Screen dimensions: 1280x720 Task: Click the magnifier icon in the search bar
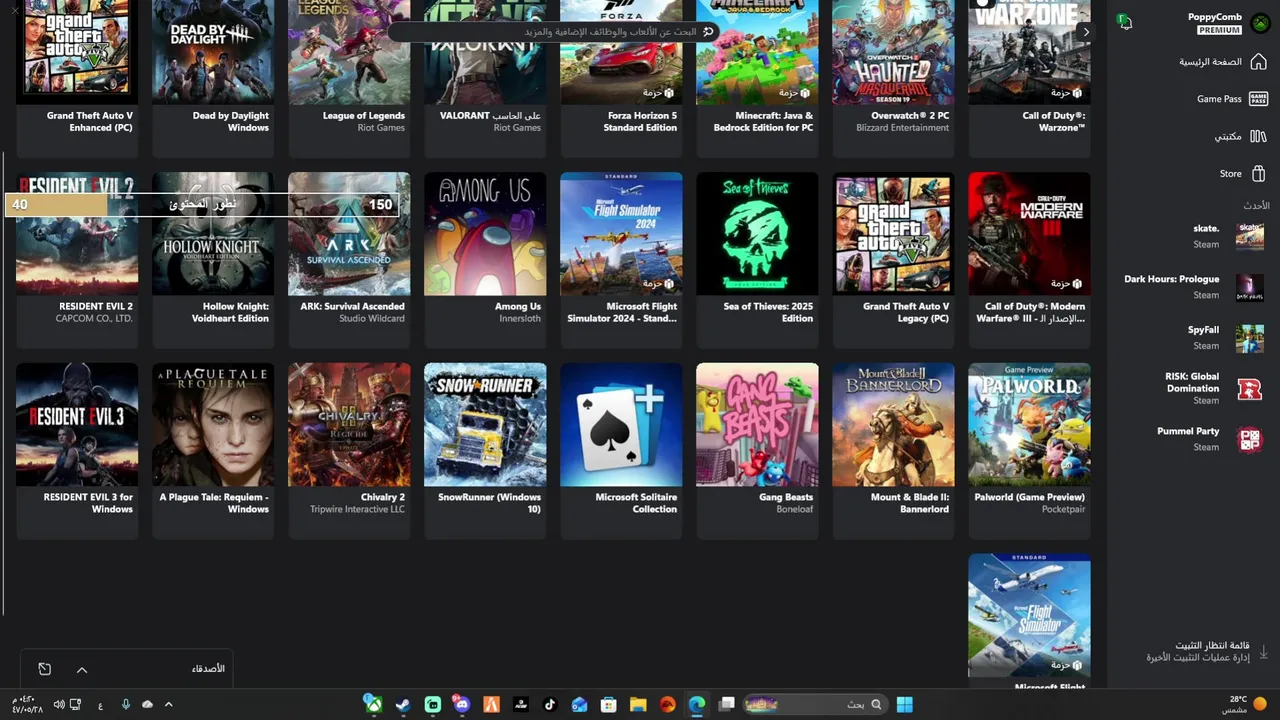[708, 32]
